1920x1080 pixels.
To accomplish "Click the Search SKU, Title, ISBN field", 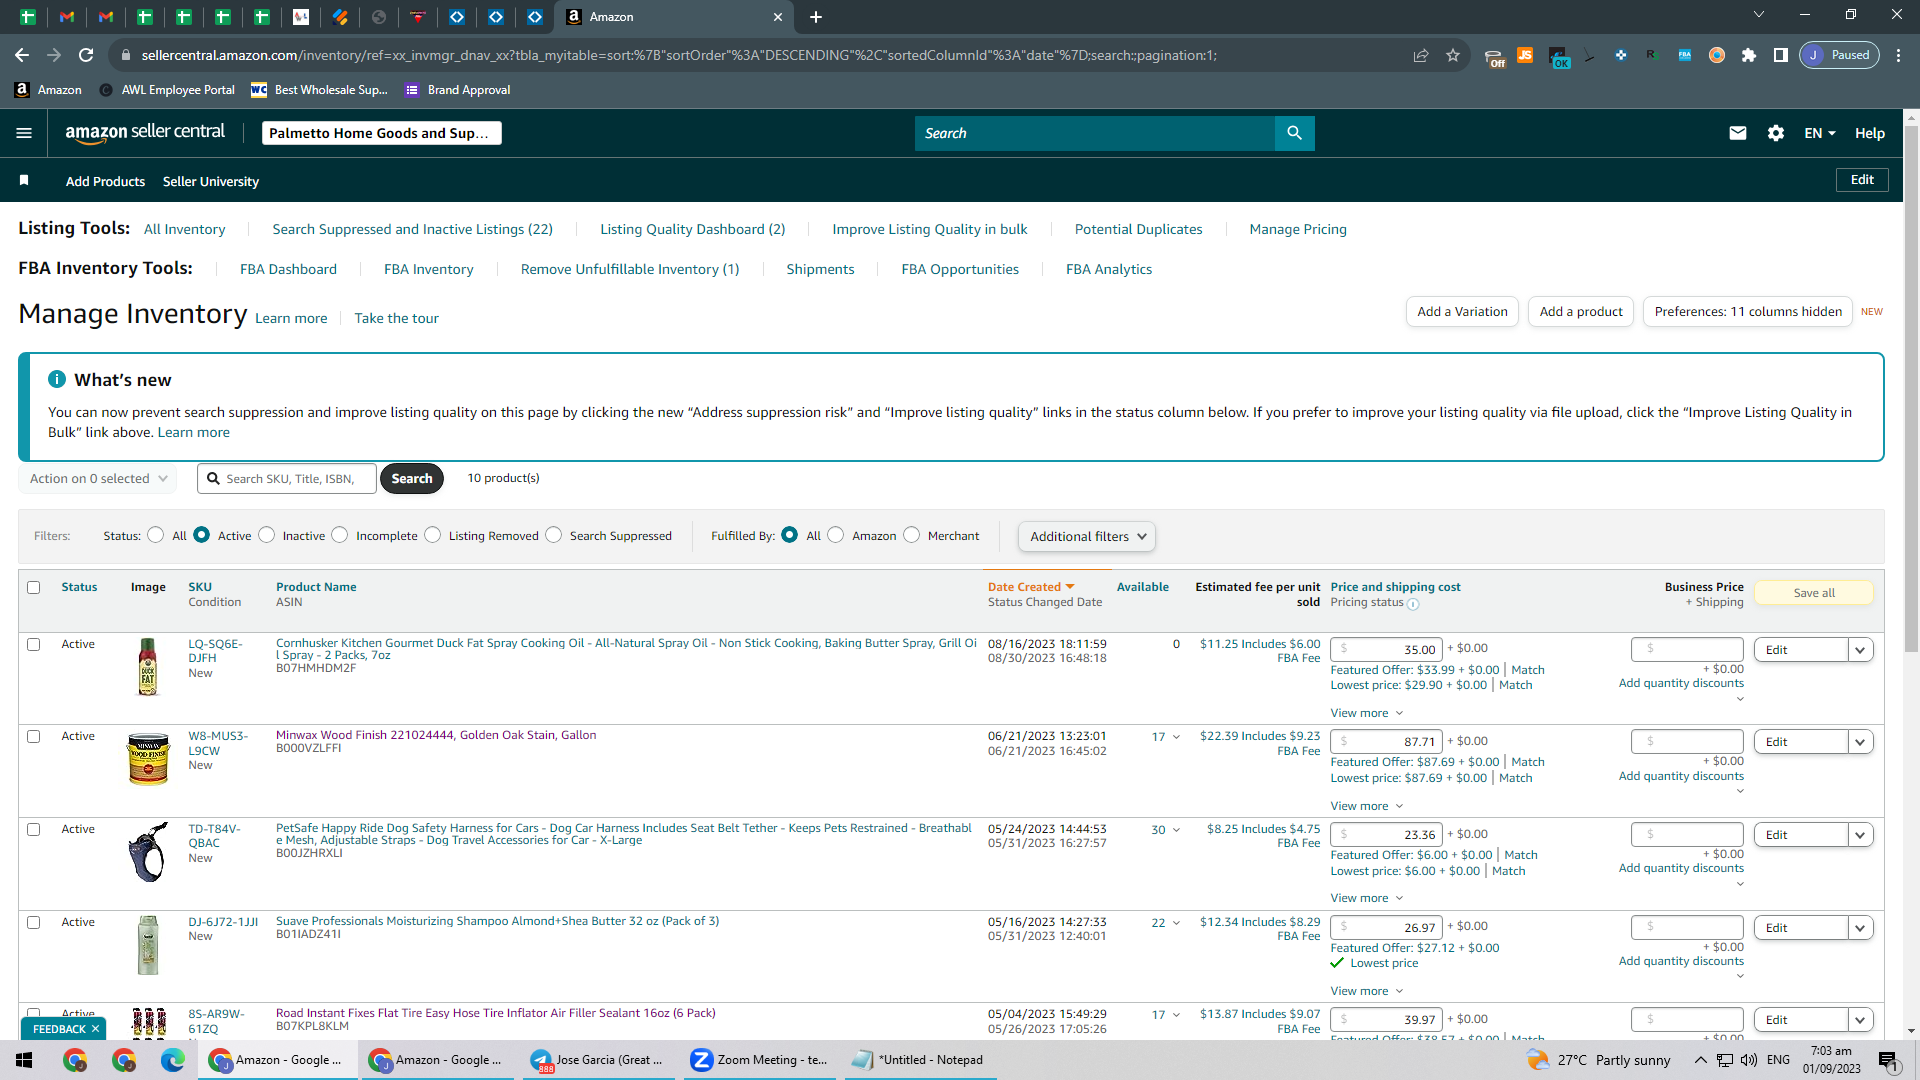I will click(x=287, y=479).
